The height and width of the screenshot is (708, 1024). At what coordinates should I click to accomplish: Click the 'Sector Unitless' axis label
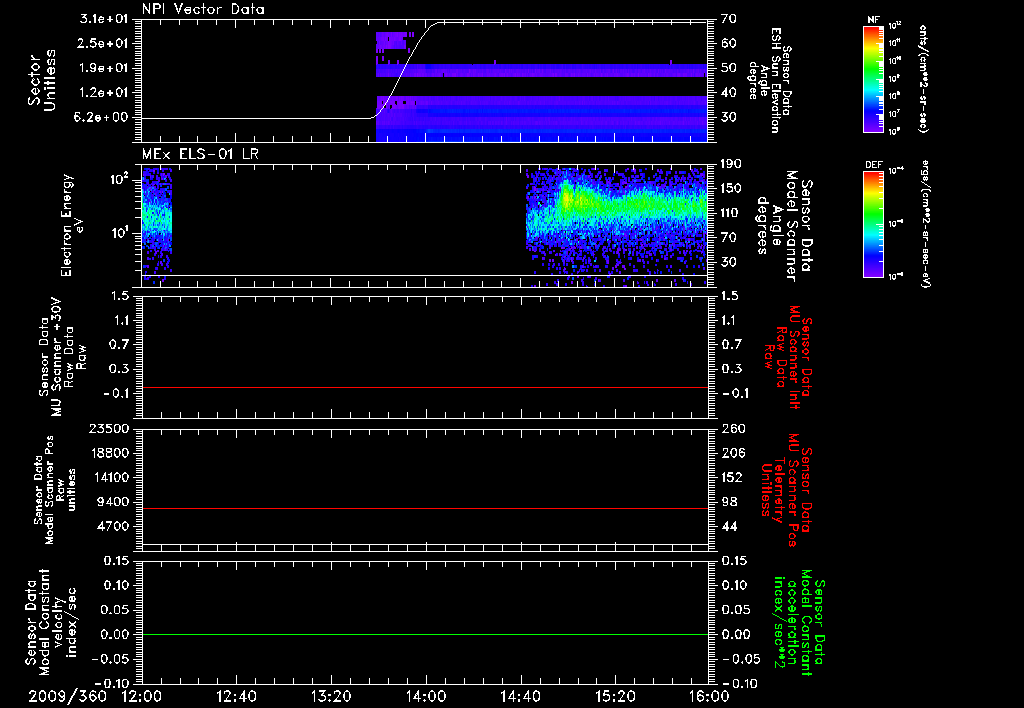[42, 80]
